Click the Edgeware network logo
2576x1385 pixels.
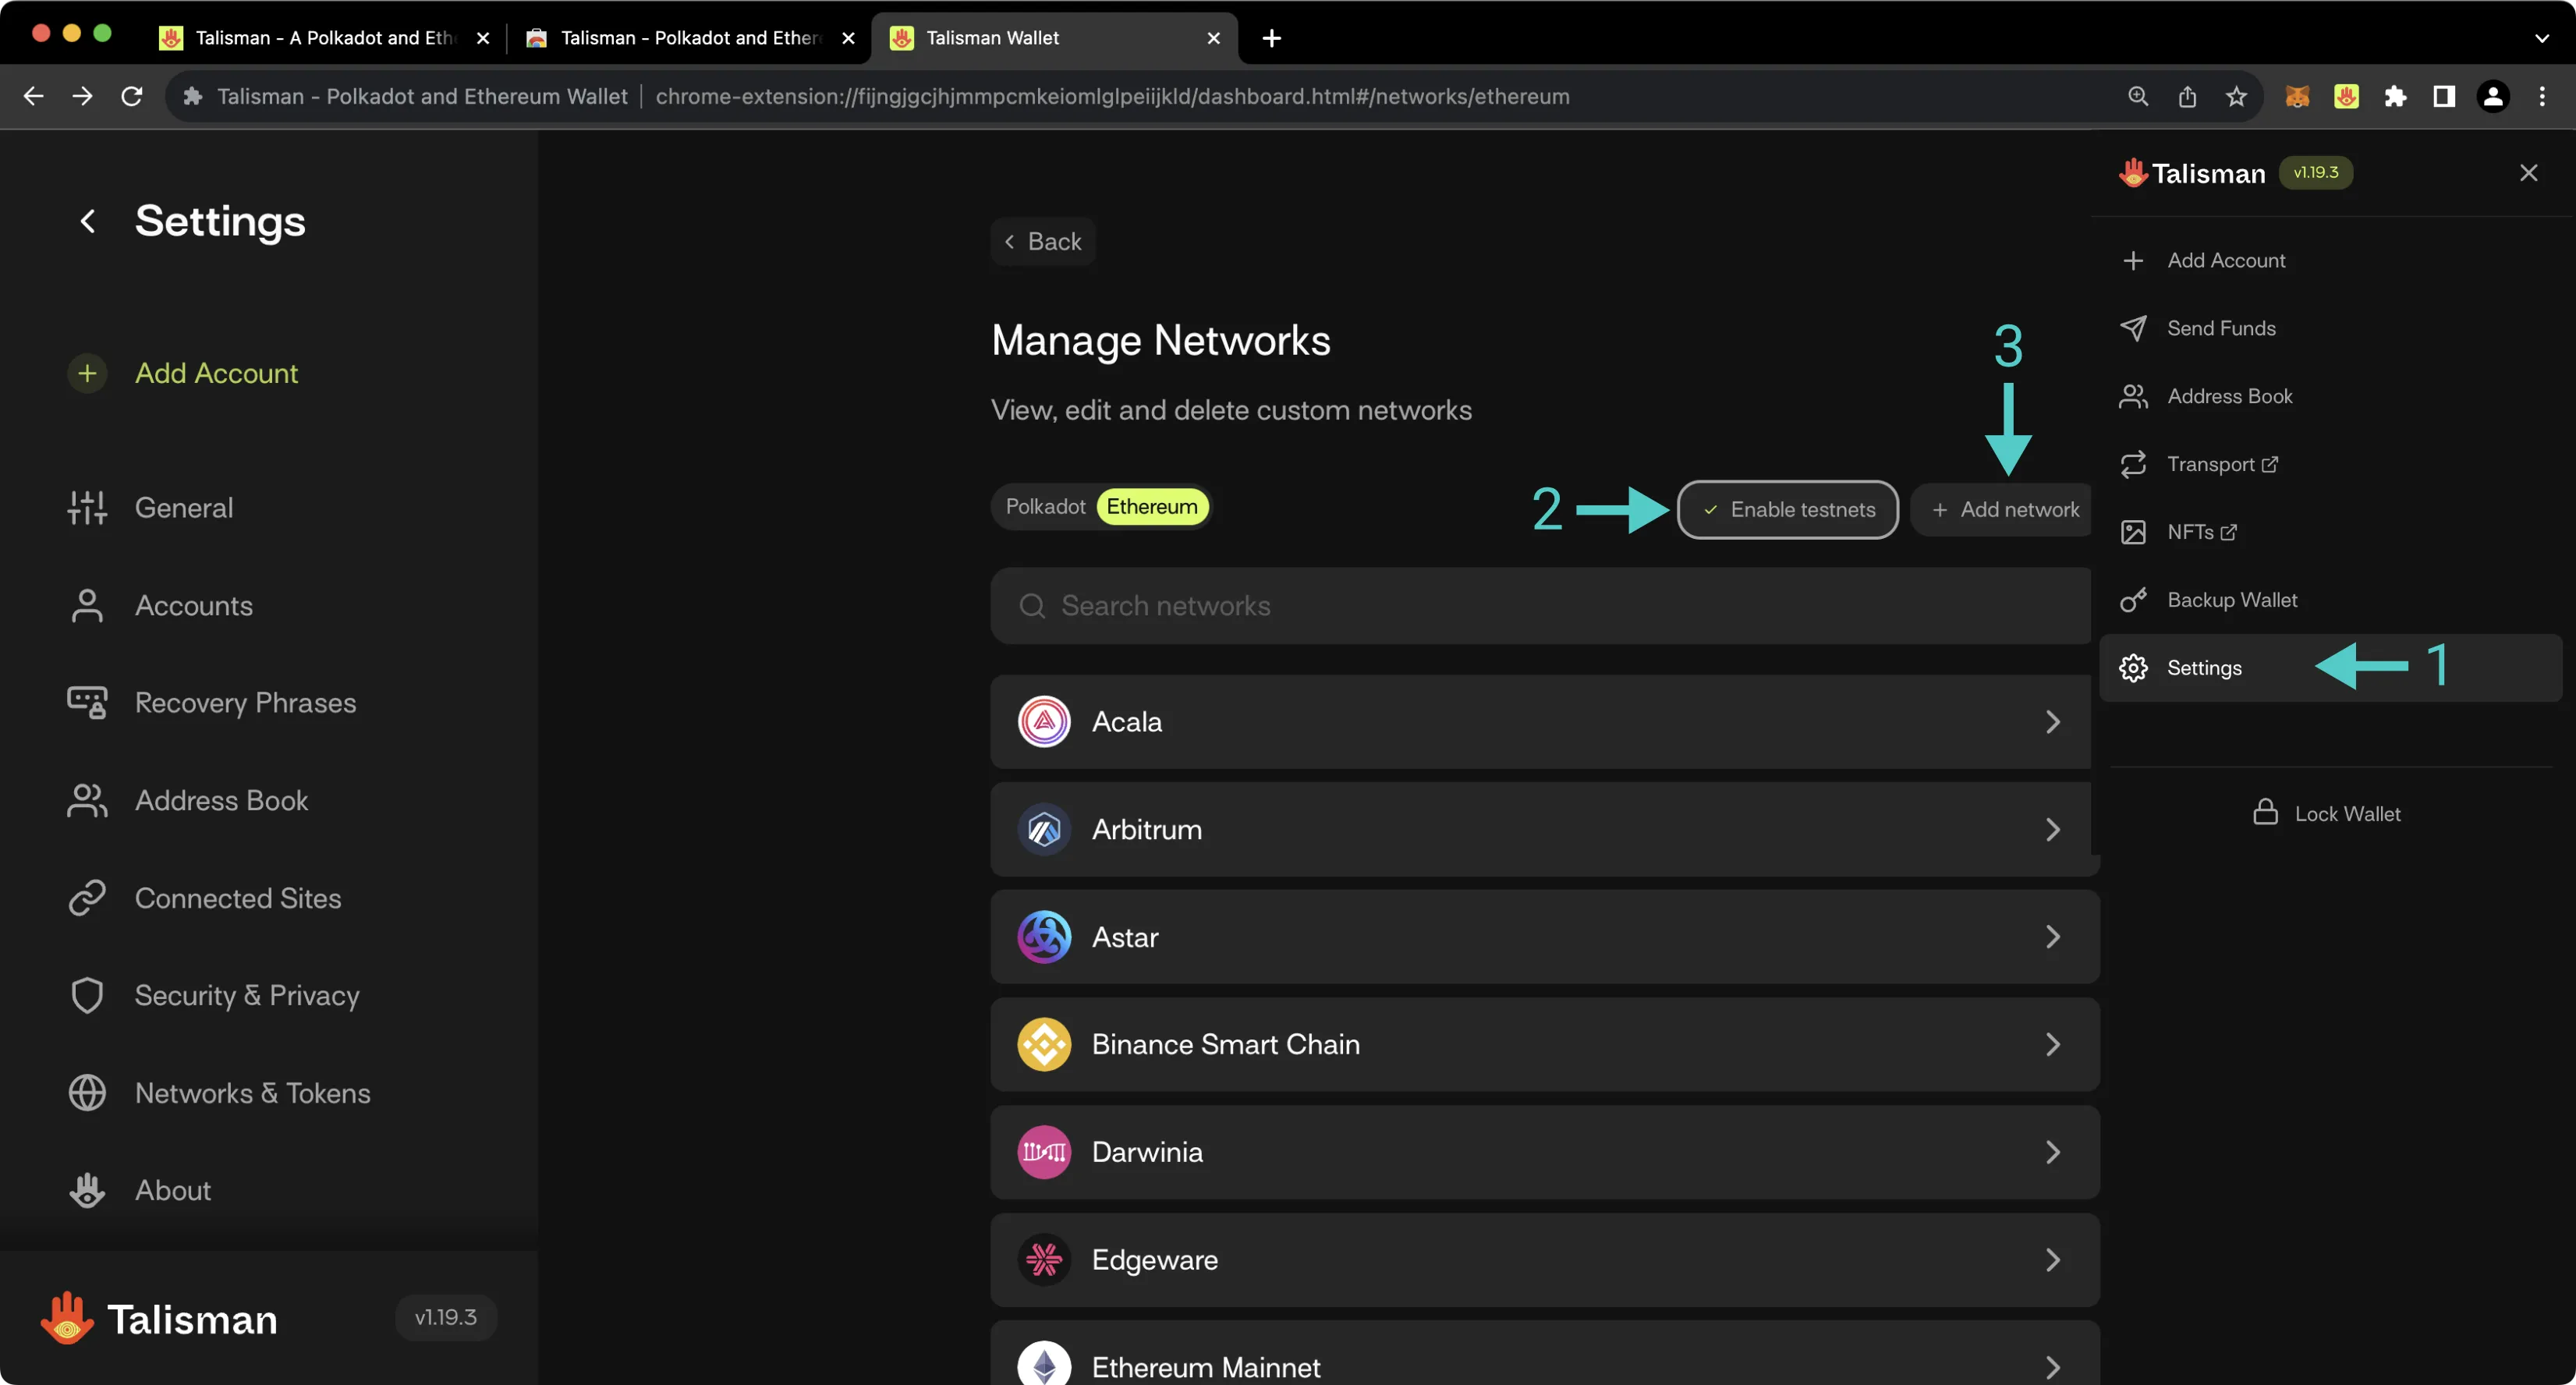(x=1044, y=1260)
